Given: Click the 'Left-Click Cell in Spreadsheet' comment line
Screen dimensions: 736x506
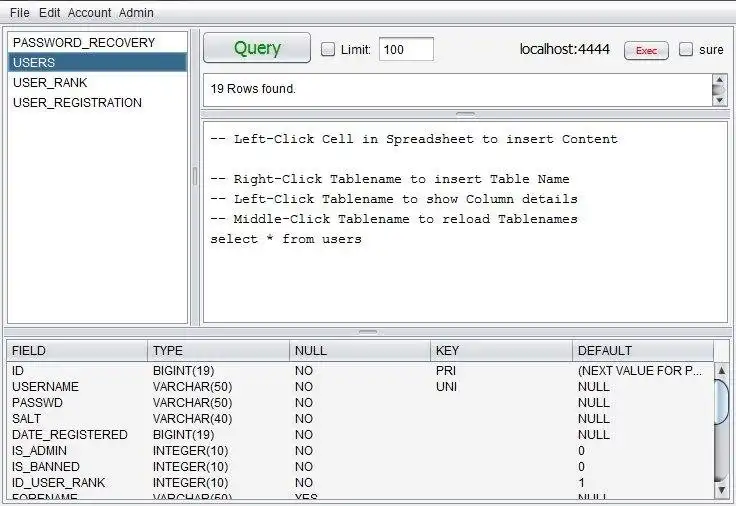Looking at the screenshot, I should click(x=414, y=139).
